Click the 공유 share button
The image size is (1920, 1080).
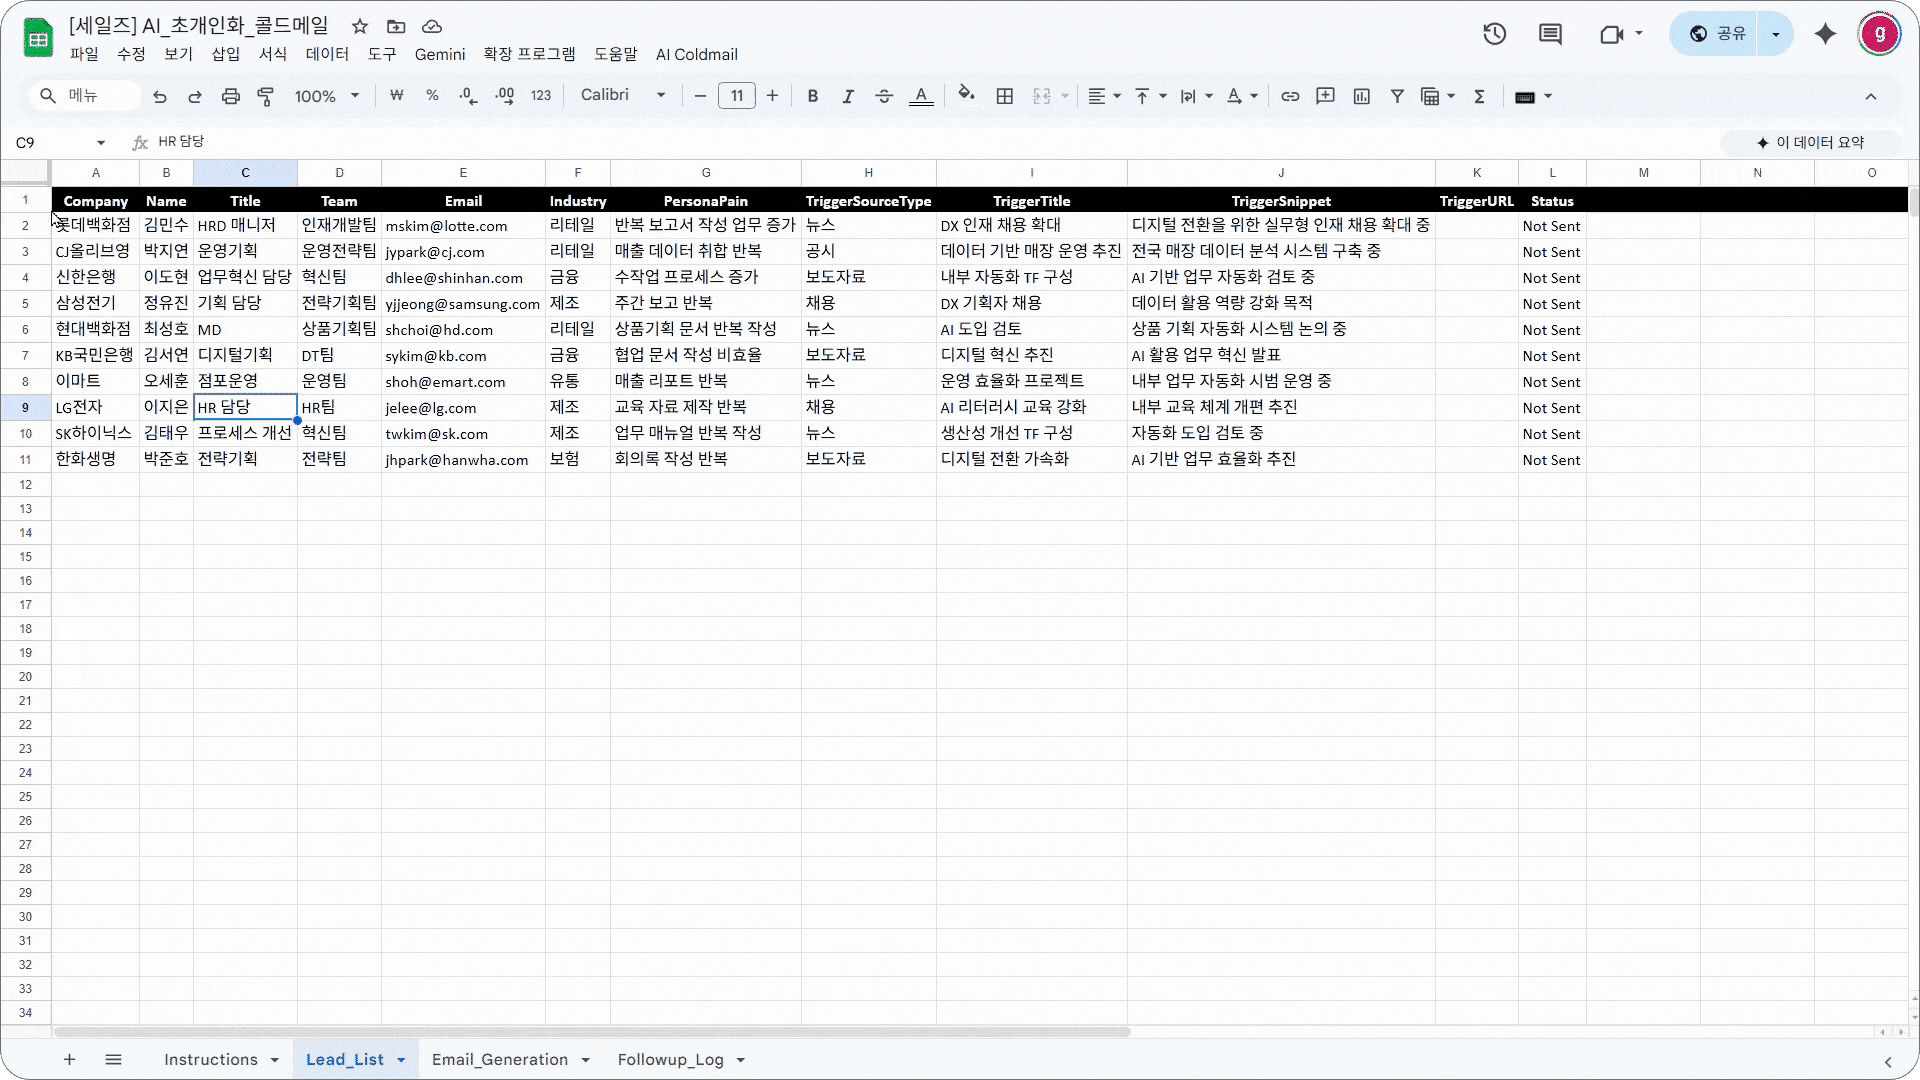[x=1718, y=34]
